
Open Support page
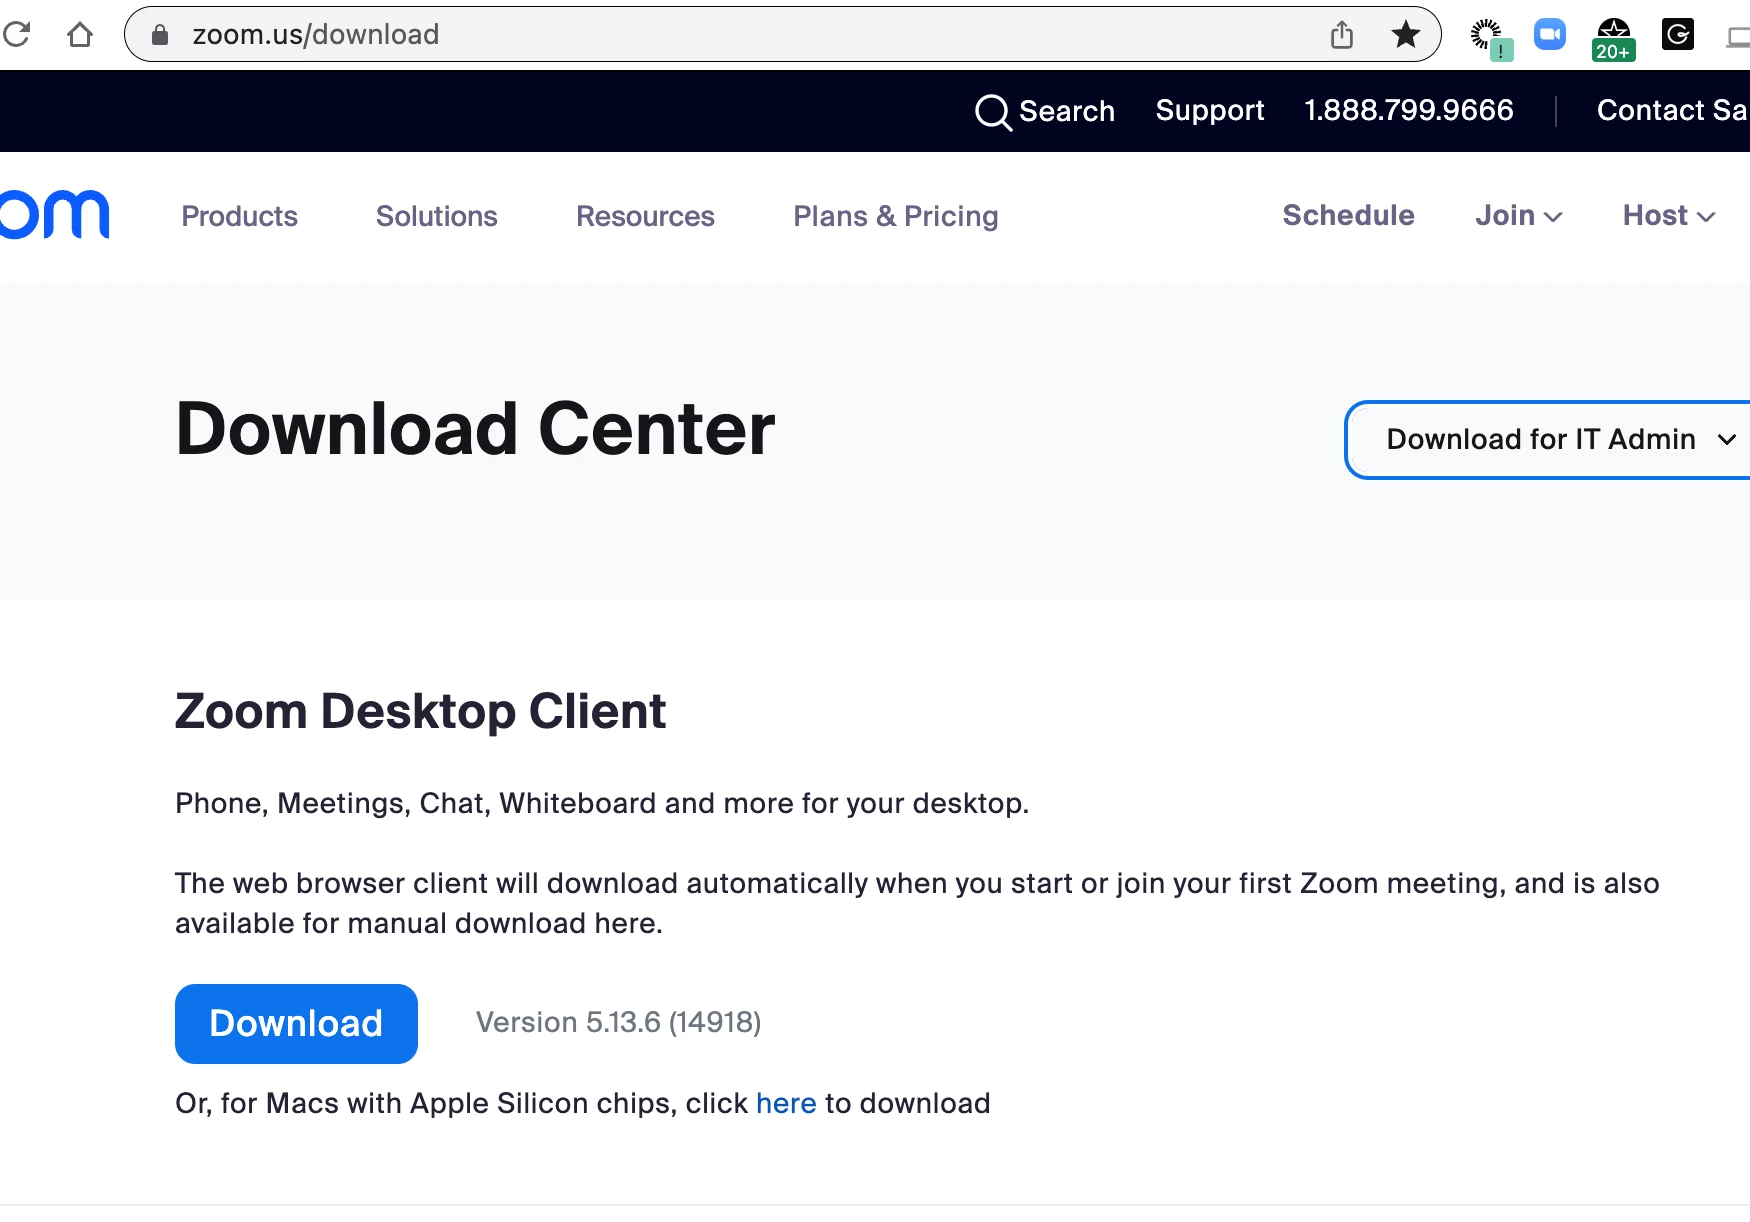1210,111
